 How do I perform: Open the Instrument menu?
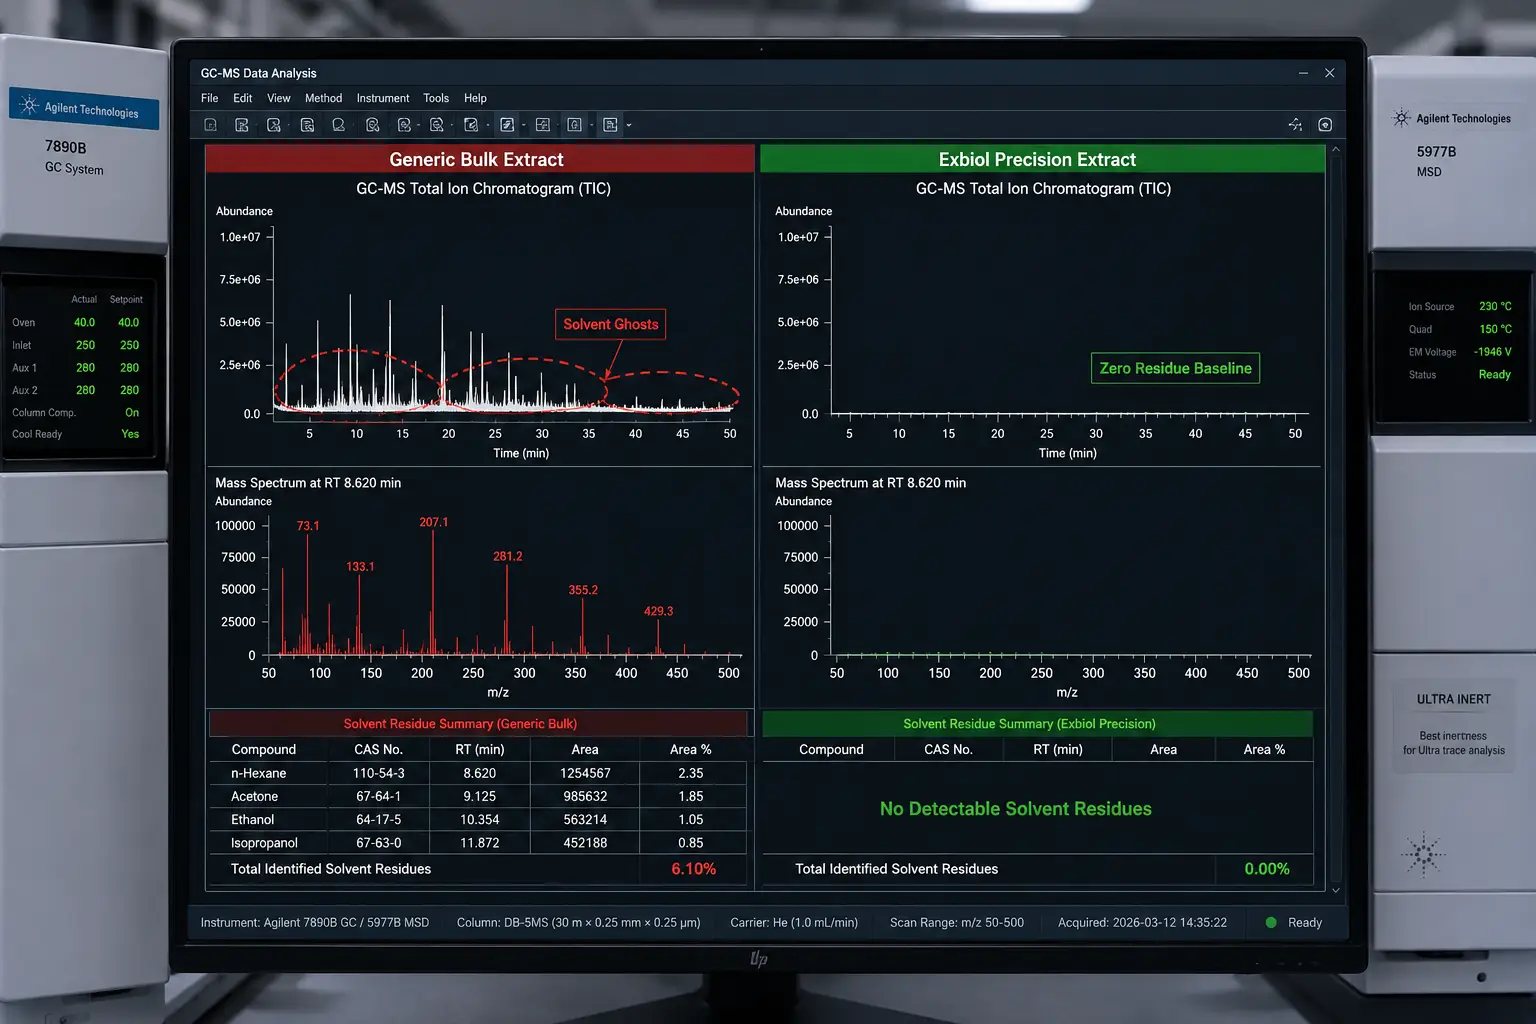pyautogui.click(x=383, y=98)
